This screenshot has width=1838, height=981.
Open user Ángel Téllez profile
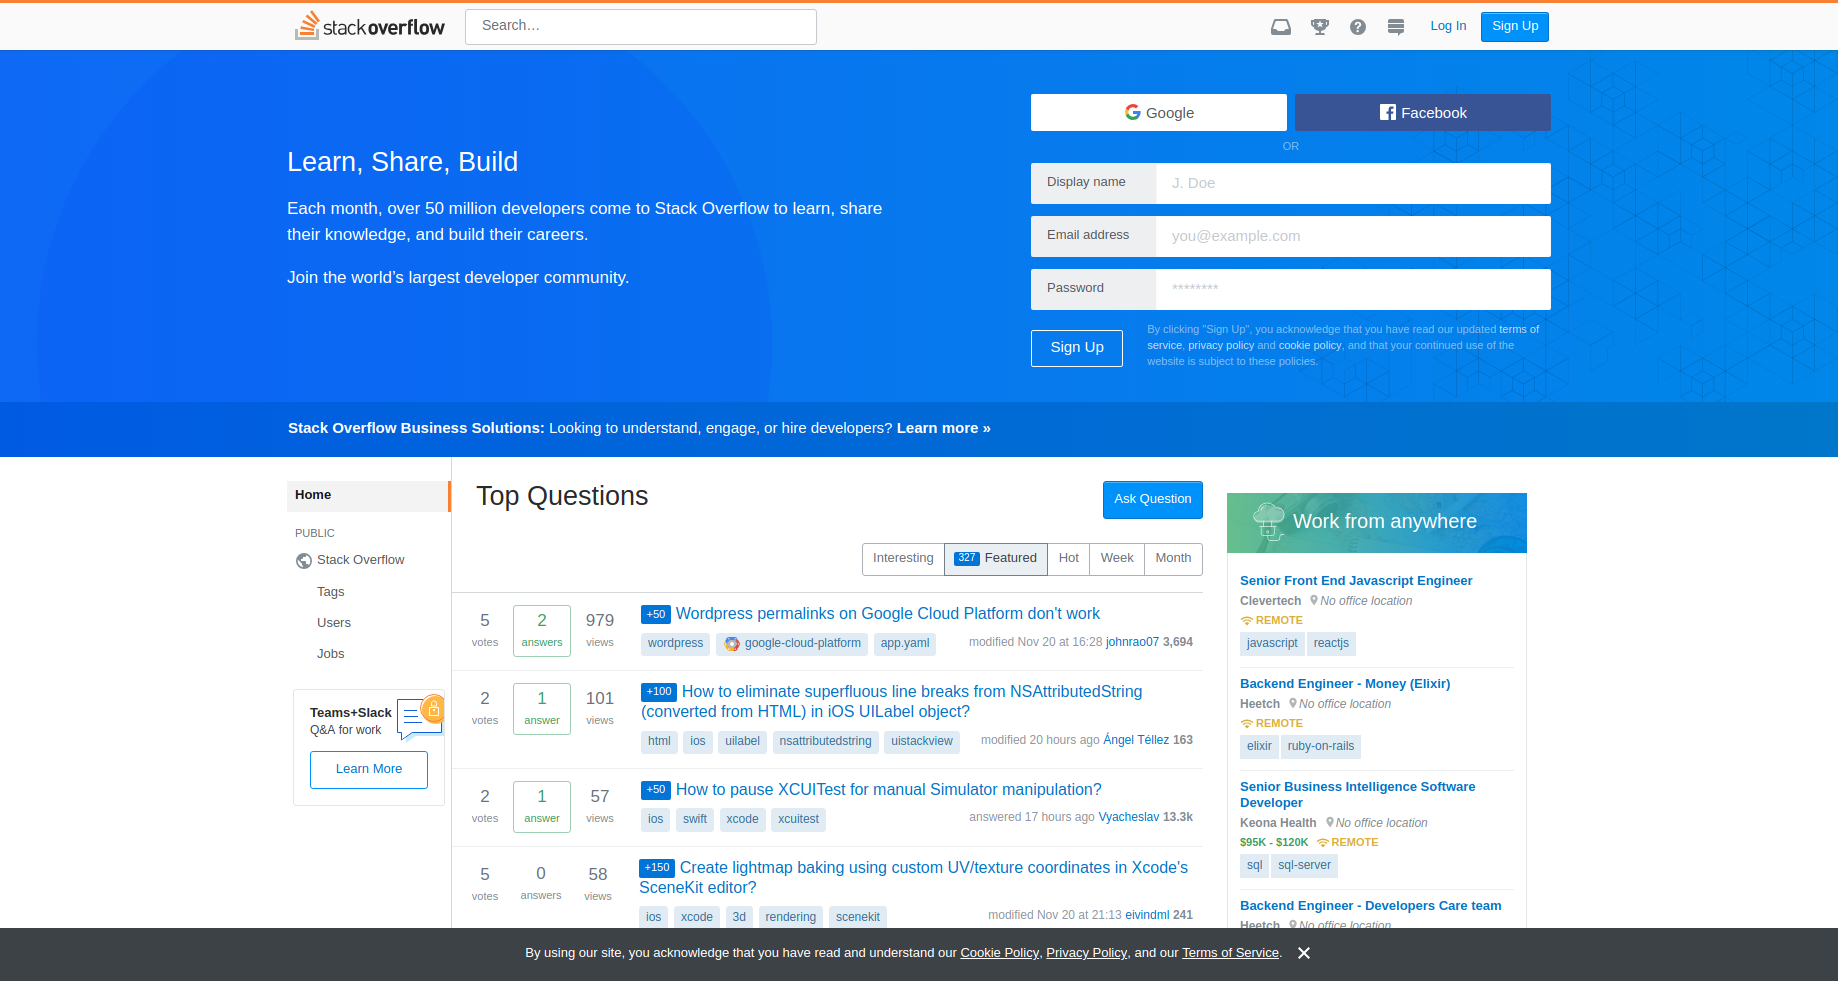(x=1136, y=740)
